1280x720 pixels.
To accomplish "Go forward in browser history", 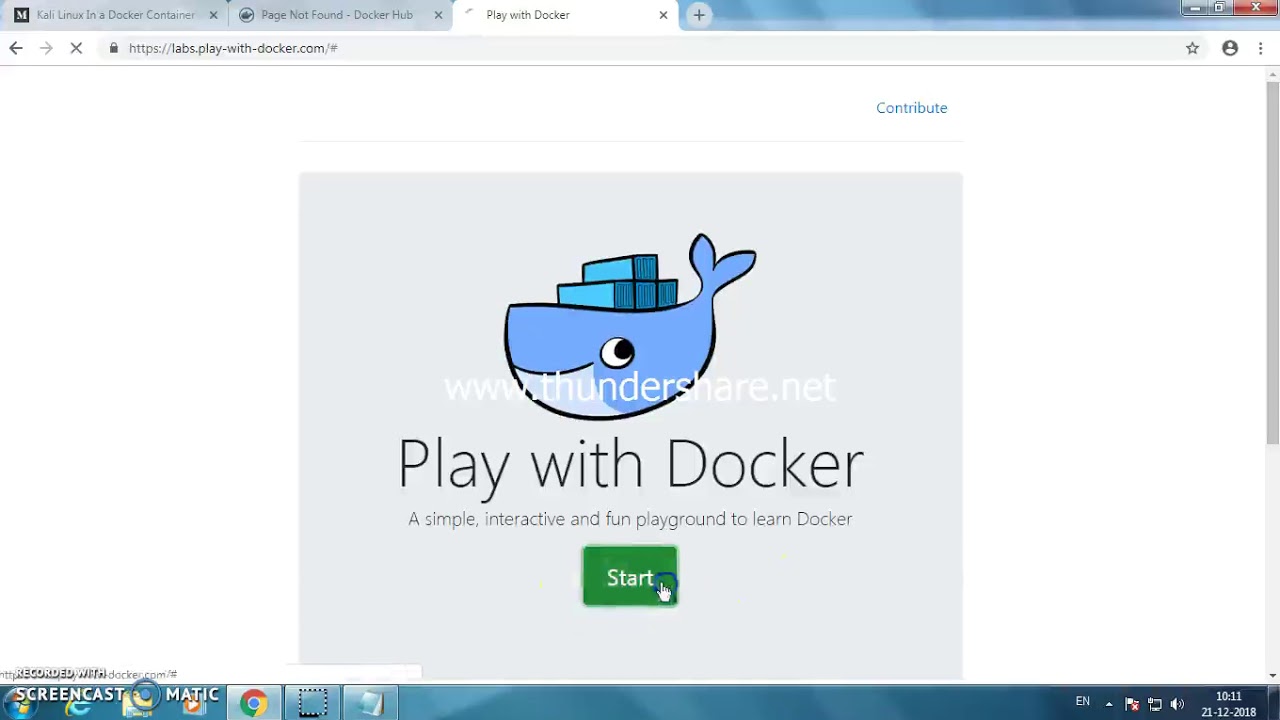I will coord(46,48).
